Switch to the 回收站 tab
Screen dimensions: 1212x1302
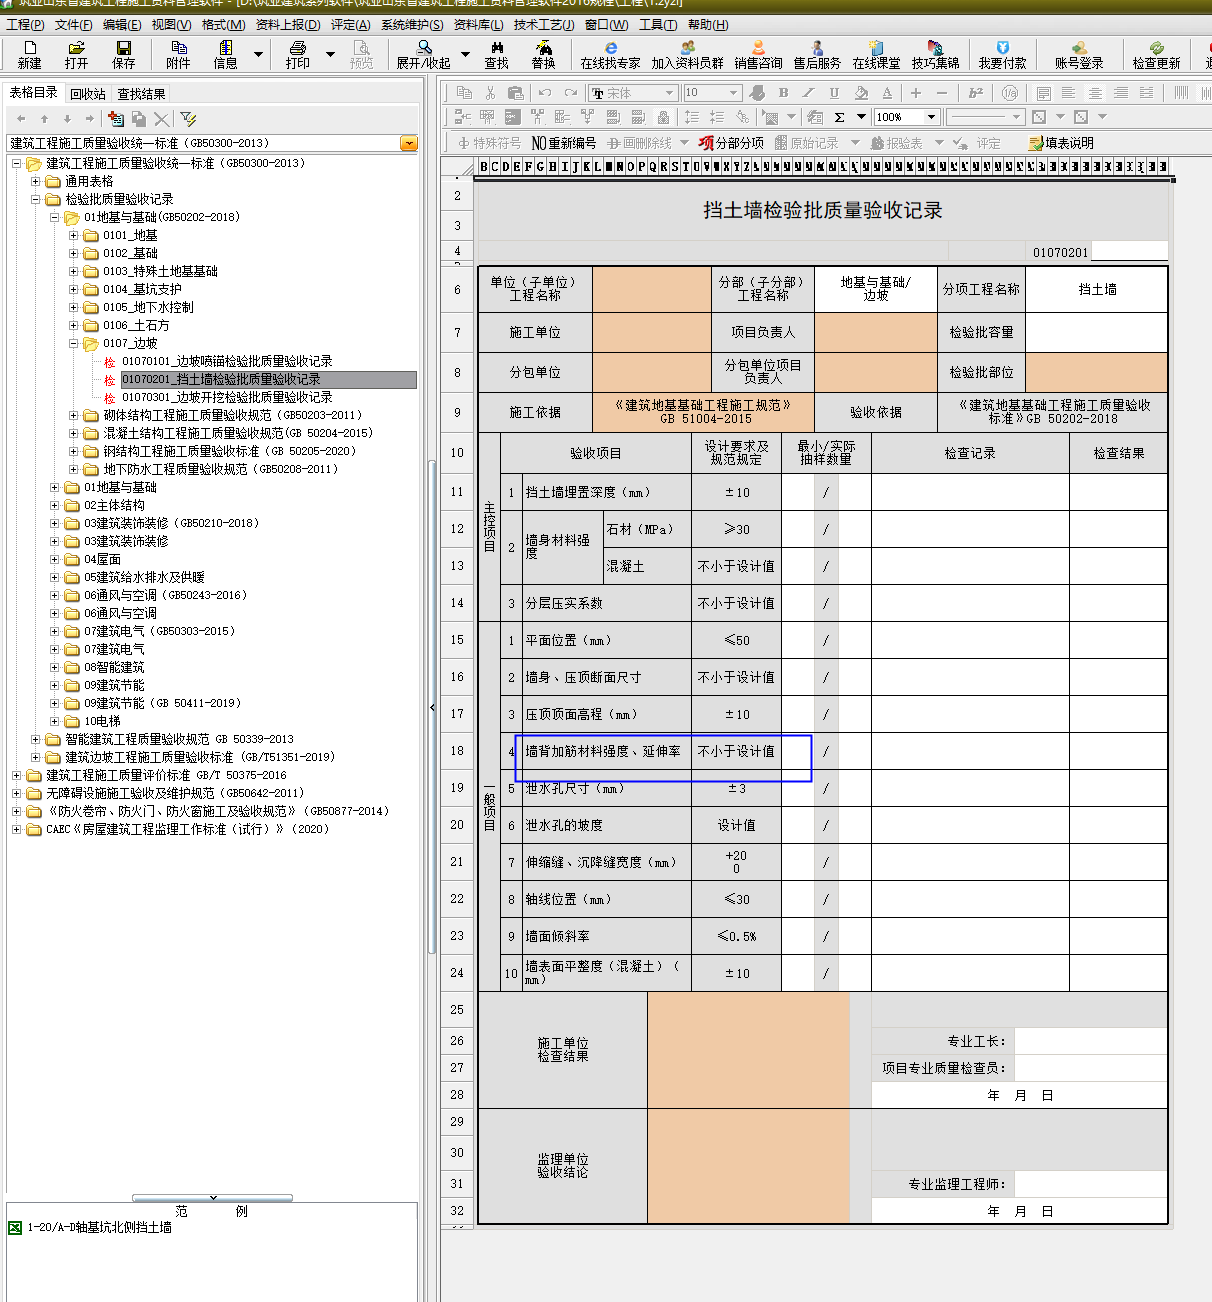tap(88, 93)
